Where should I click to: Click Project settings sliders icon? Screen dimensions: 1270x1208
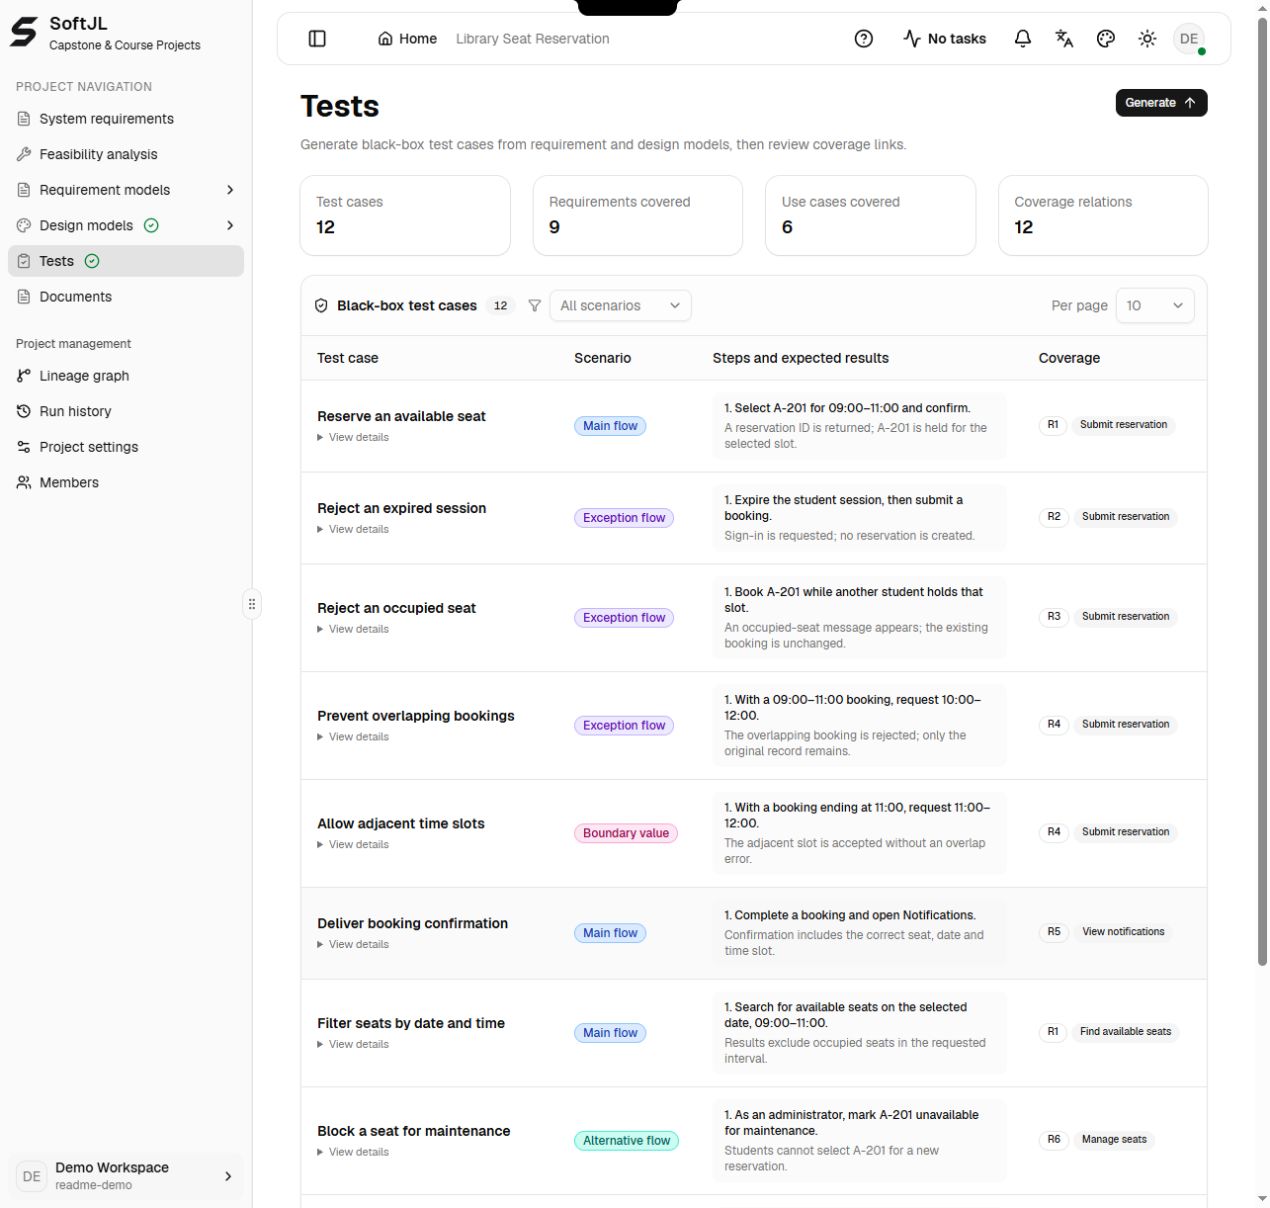[24, 447]
